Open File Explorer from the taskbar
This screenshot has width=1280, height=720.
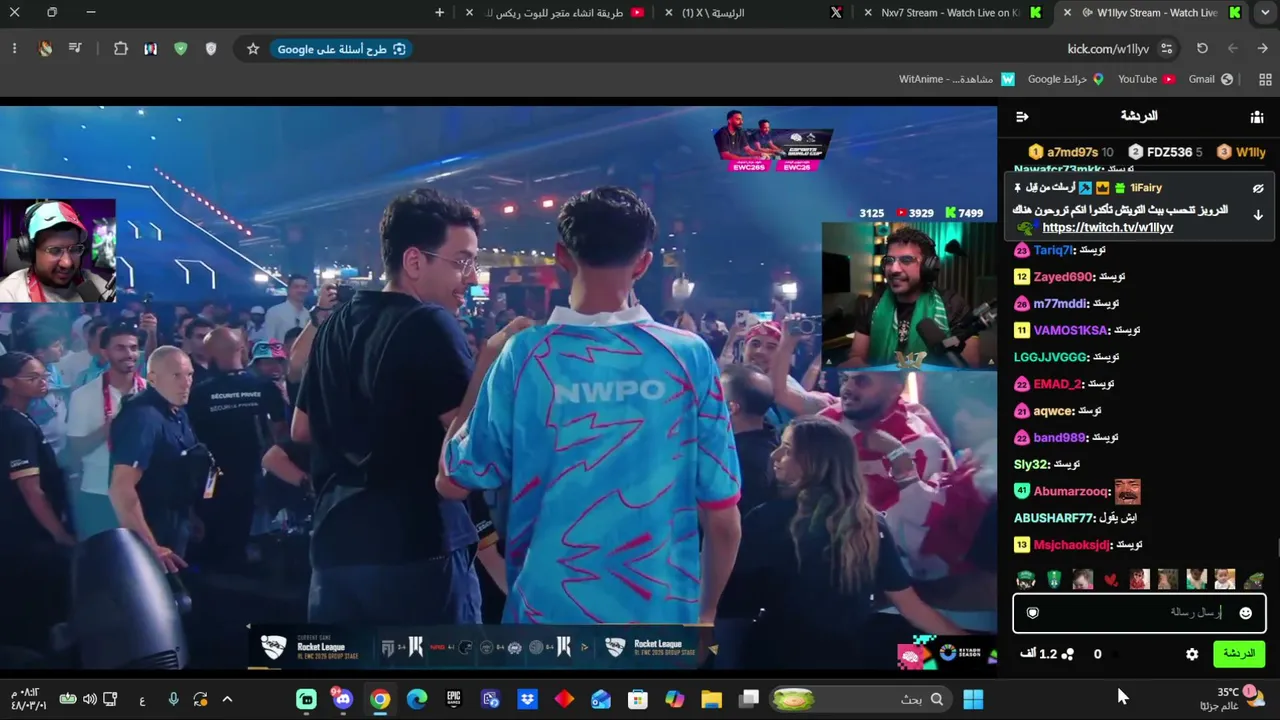[x=711, y=699]
